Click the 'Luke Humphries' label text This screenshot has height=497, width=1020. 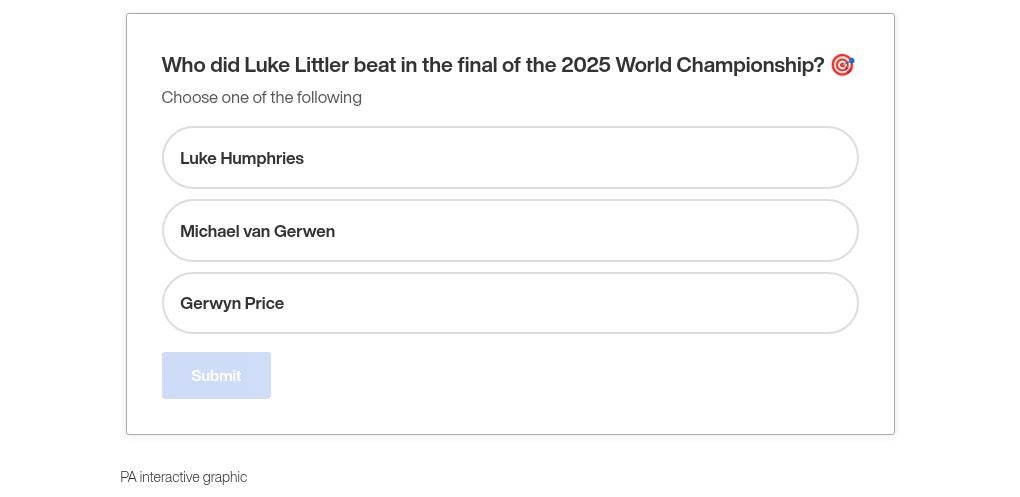(x=242, y=158)
